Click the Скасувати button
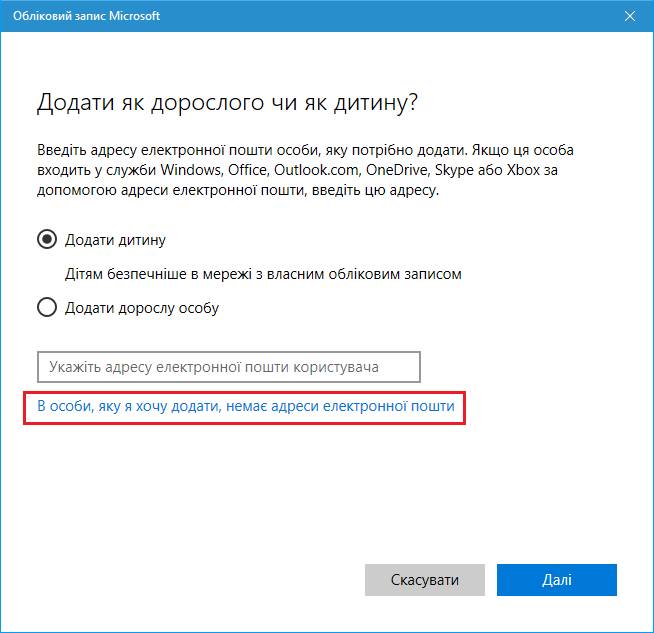Screen dimensions: 654x633 click(425, 580)
